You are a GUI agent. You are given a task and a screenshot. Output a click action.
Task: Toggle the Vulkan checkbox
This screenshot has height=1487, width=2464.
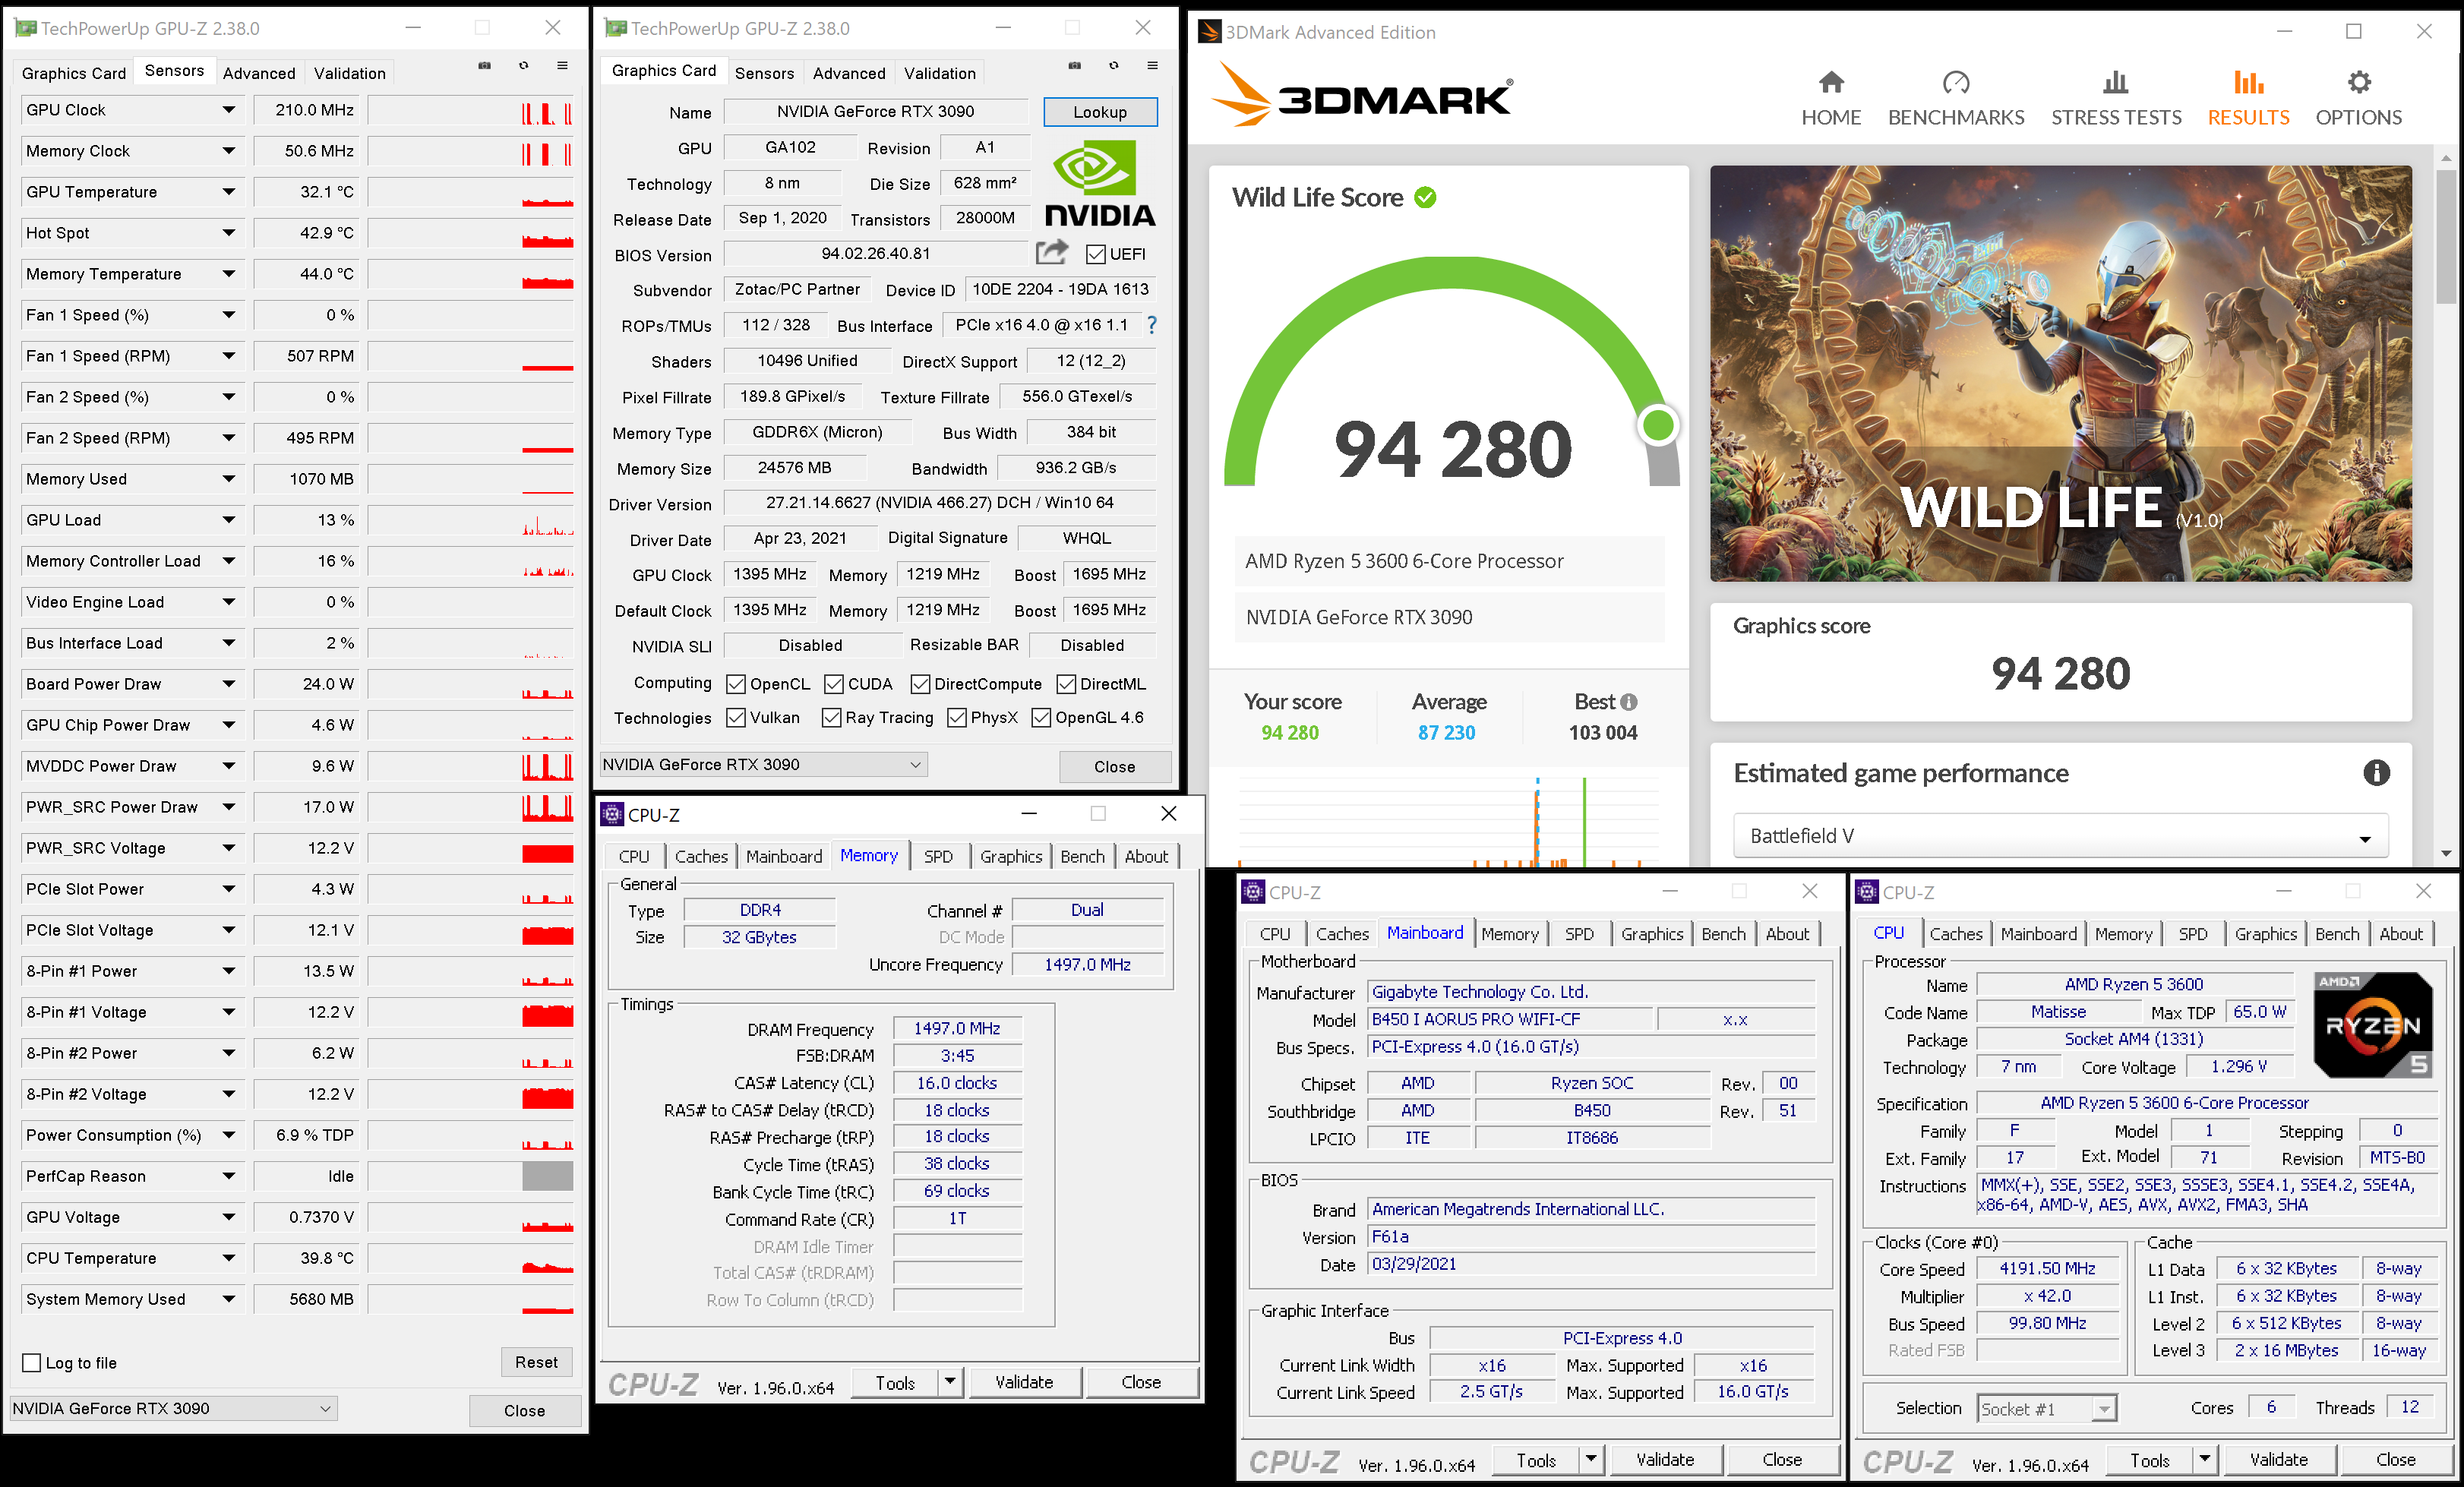pos(736,718)
